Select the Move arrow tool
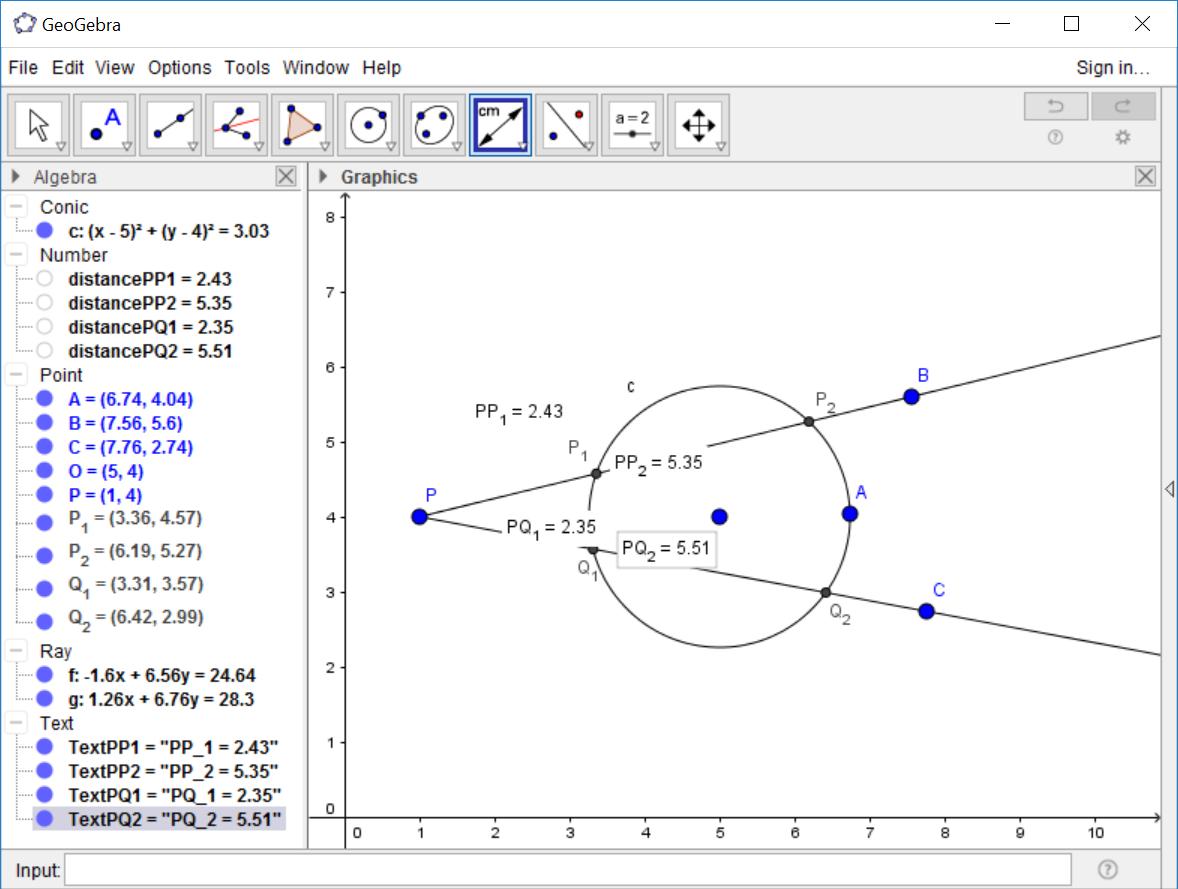The width and height of the screenshot is (1178, 889). pos(39,125)
